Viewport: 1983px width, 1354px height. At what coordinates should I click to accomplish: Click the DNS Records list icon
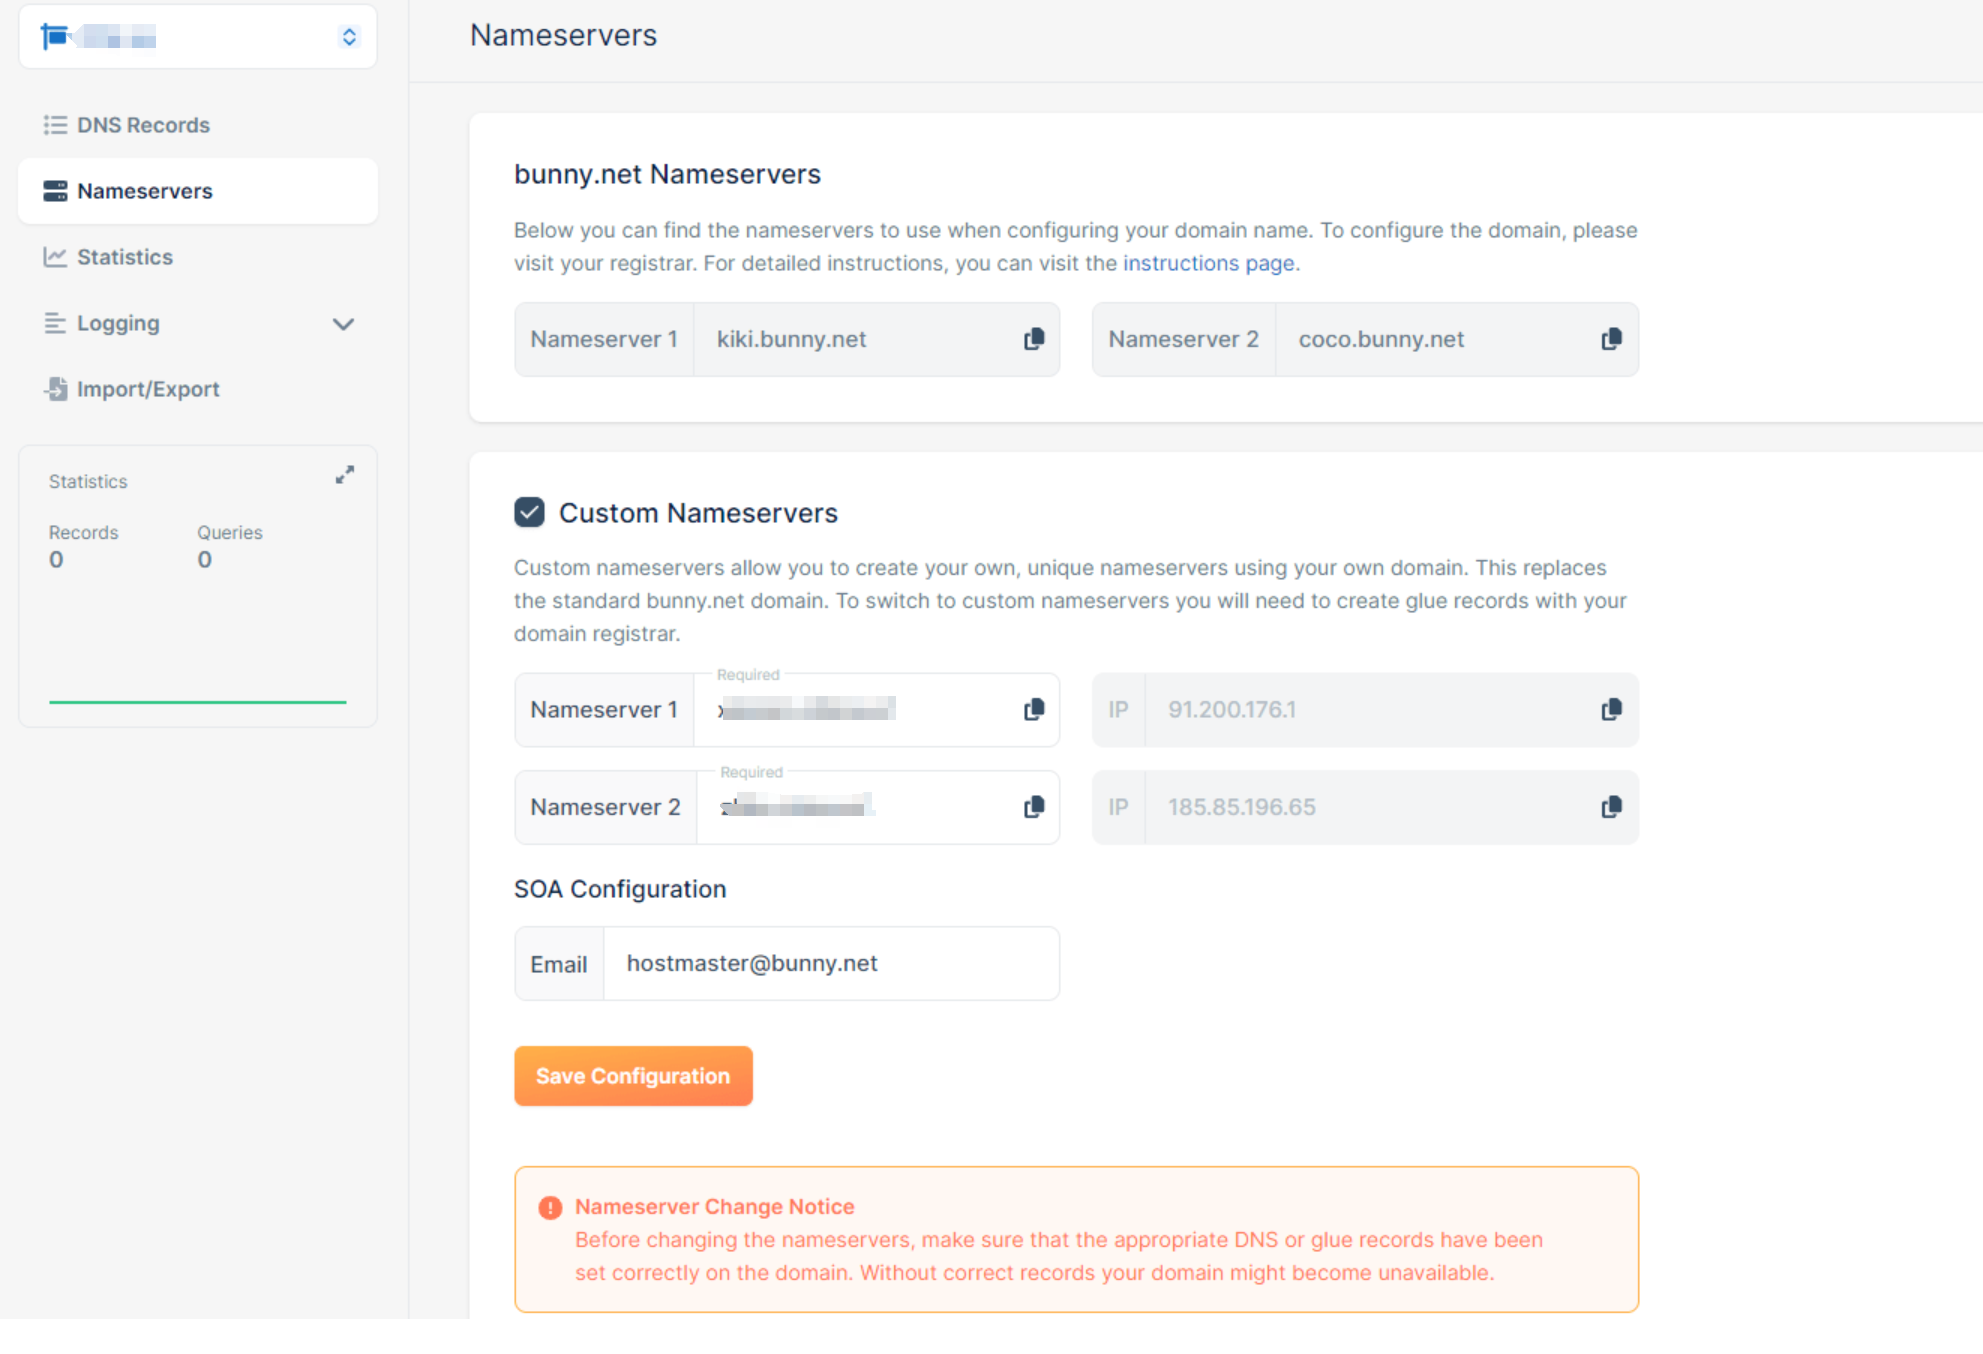pos(55,125)
